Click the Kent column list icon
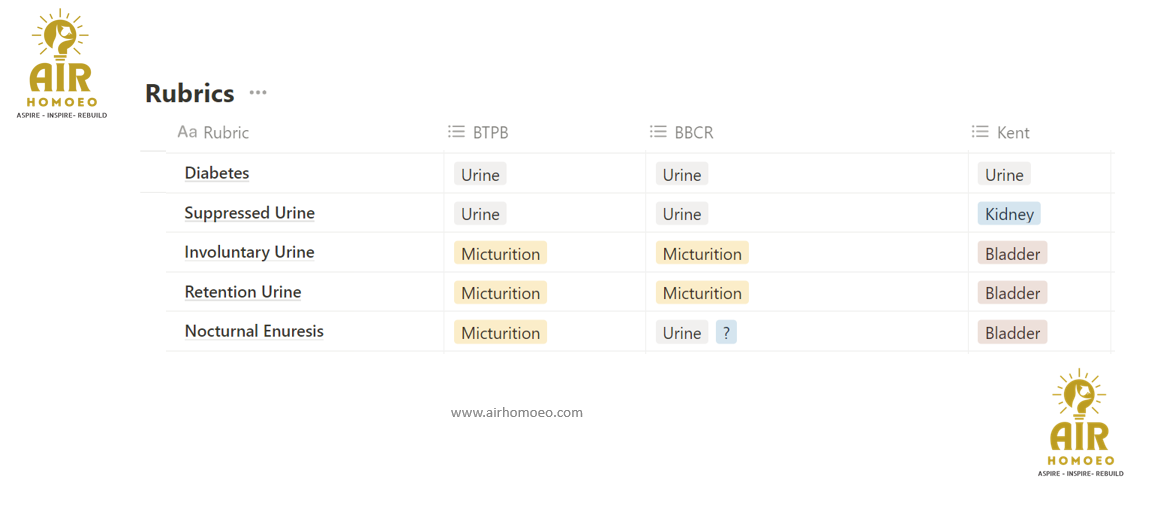 (980, 132)
